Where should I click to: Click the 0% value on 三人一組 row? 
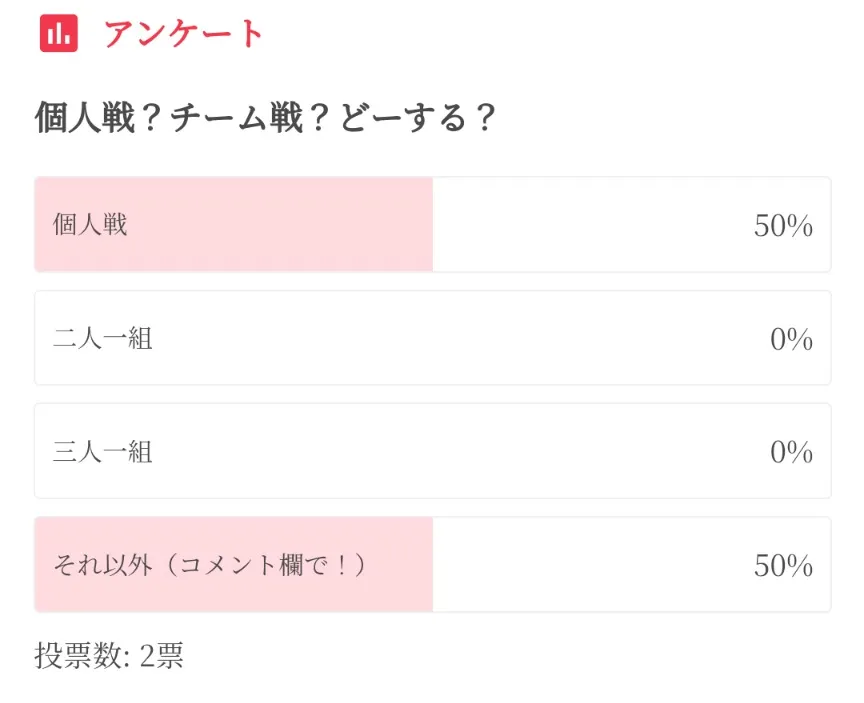tap(791, 453)
